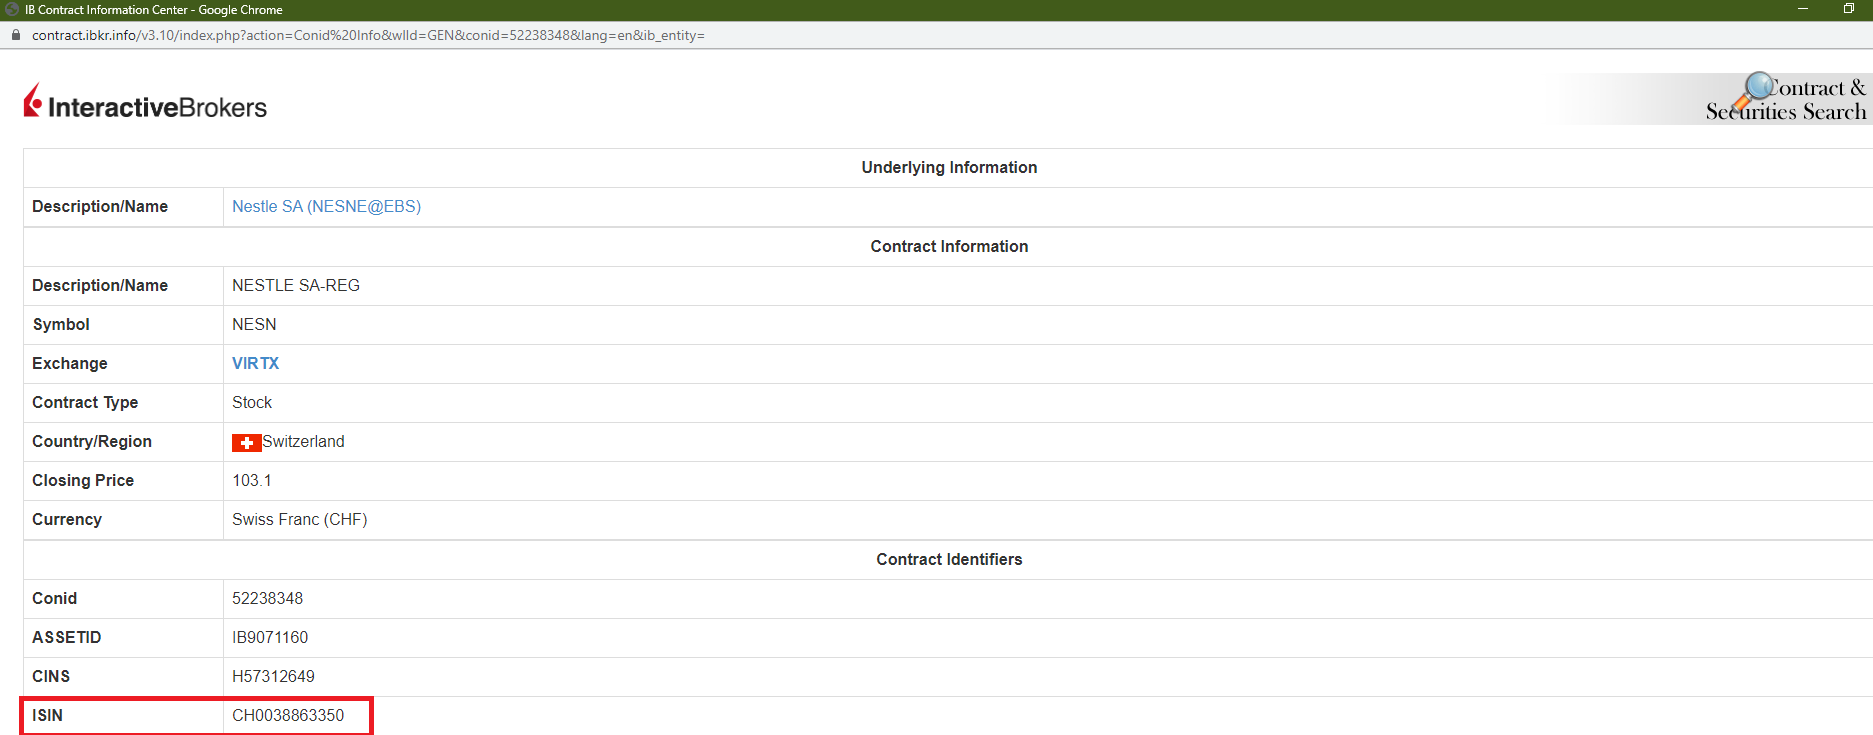Click the Switzerland flag icon
This screenshot has width=1873, height=735.
(x=246, y=442)
